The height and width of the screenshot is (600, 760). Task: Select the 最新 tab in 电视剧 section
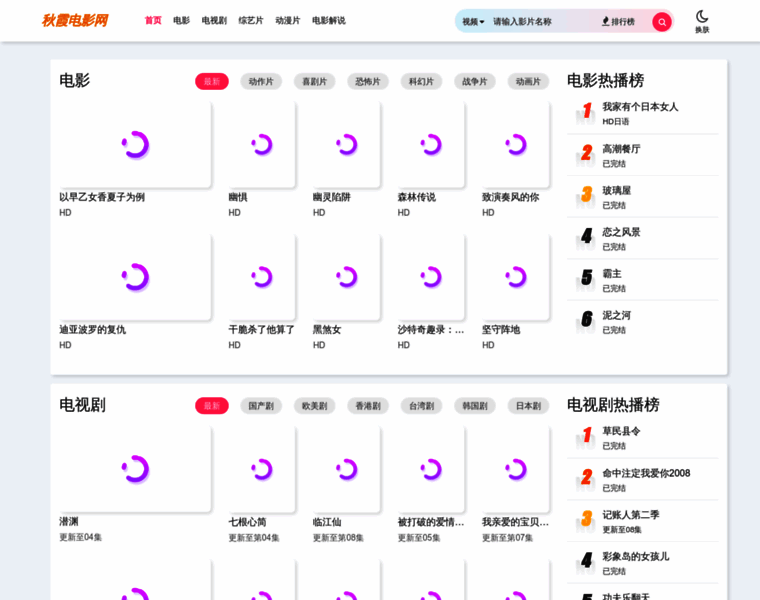click(212, 406)
